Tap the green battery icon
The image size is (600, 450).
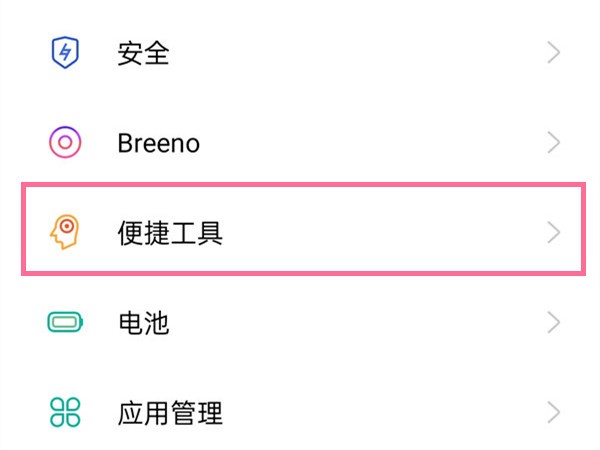click(x=65, y=322)
